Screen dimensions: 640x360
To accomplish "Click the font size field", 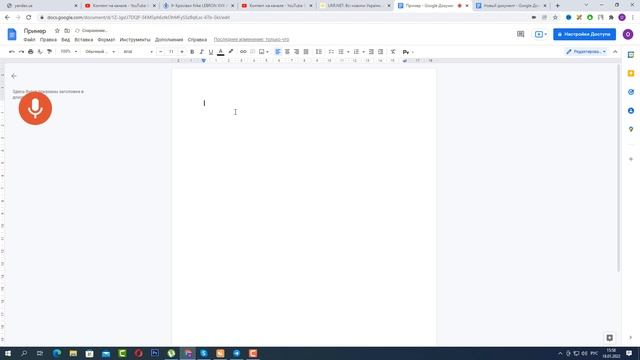I will tap(171, 52).
